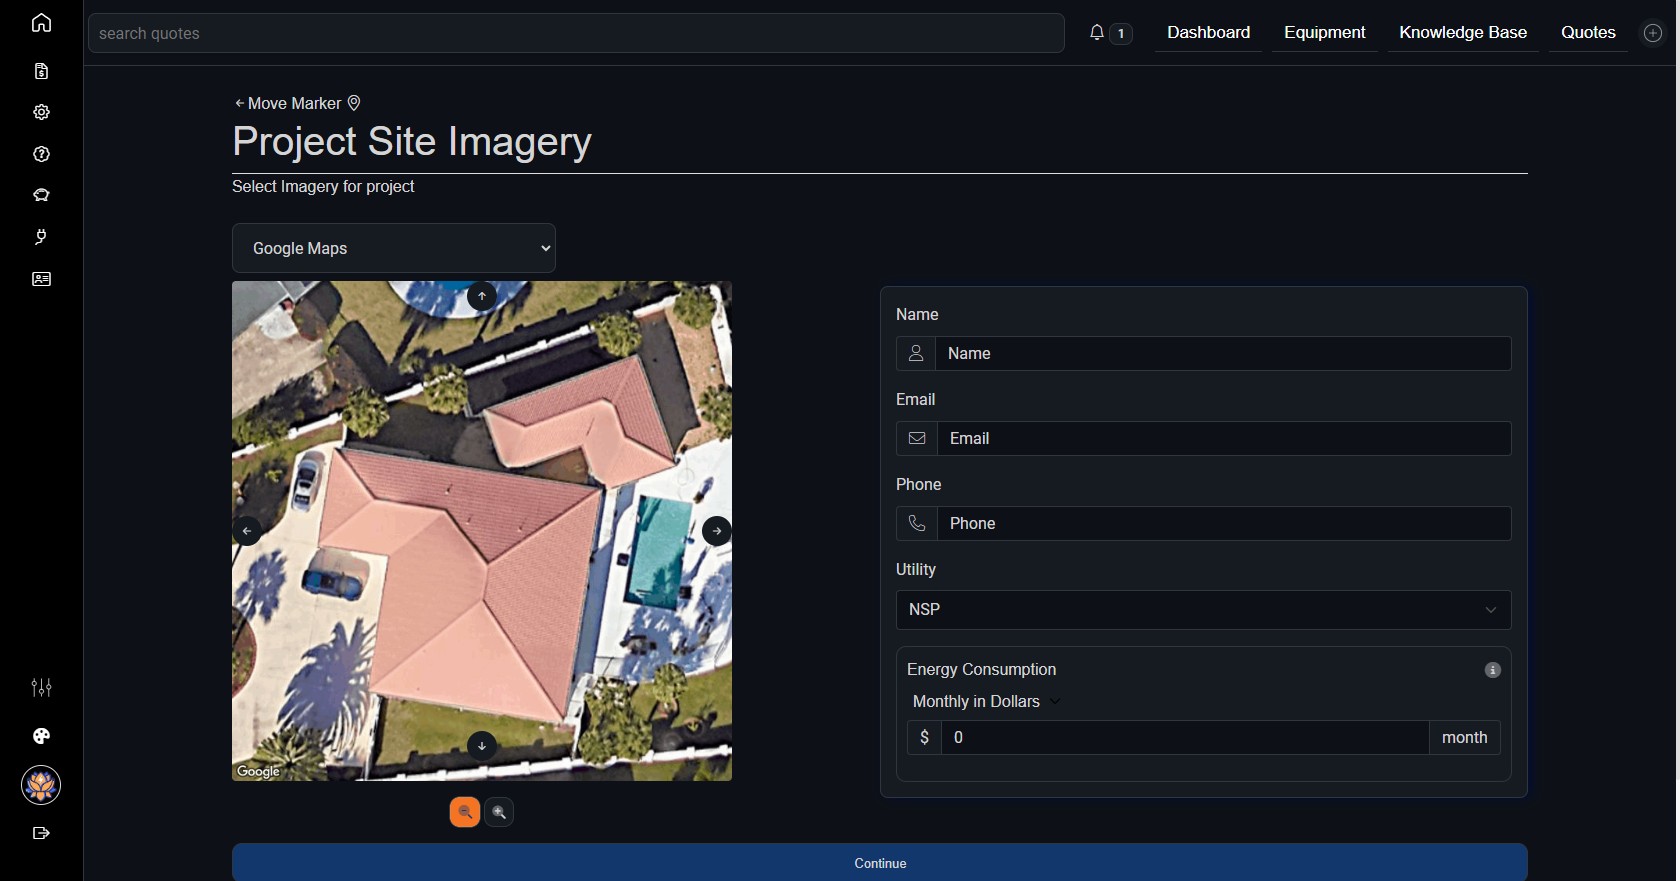
Task: Click the Energy Consumption info icon
Action: pyautogui.click(x=1492, y=670)
